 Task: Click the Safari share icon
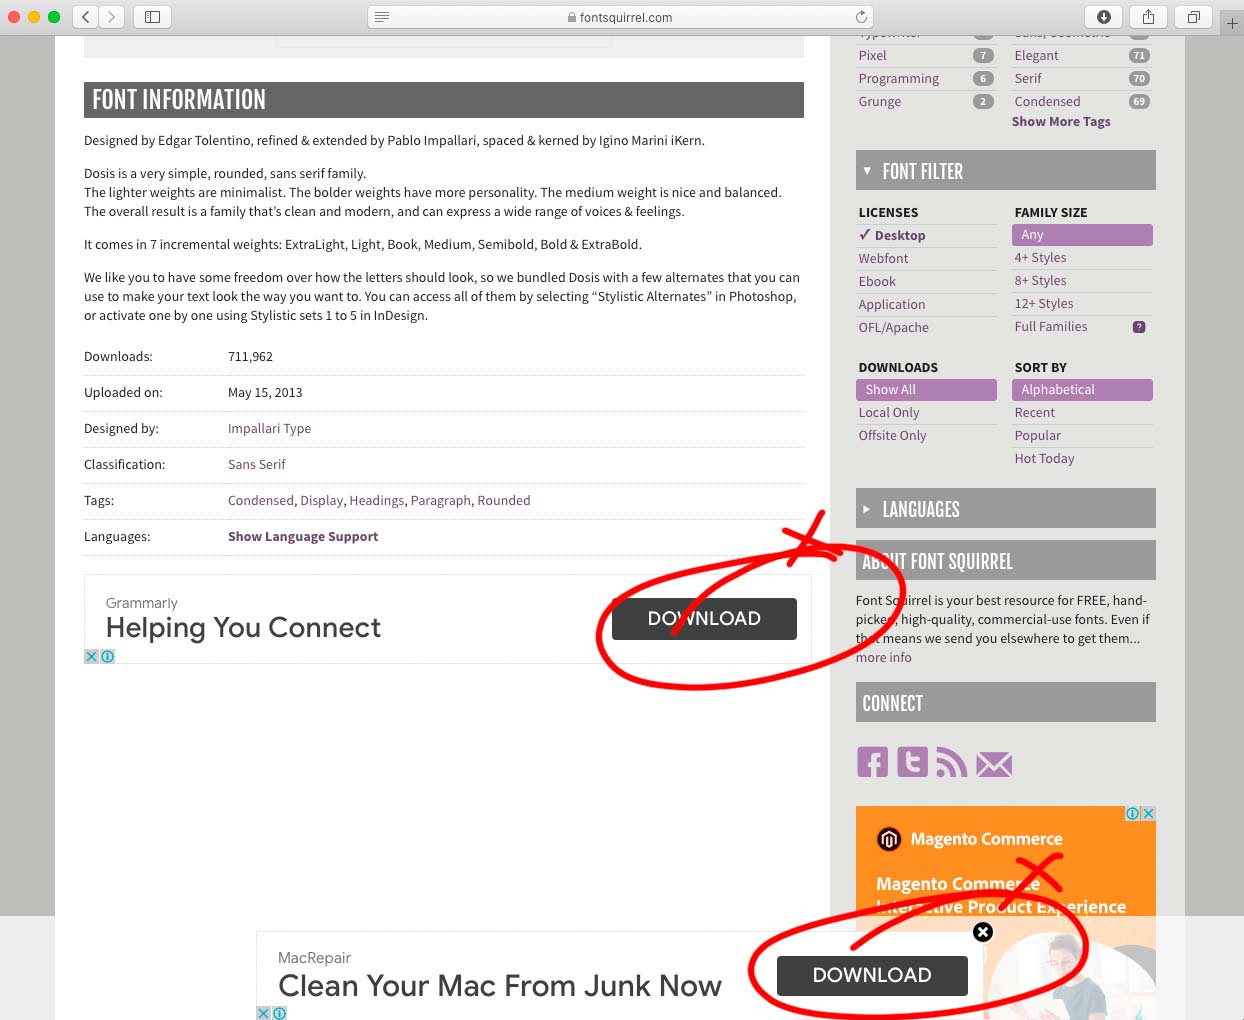click(x=1148, y=17)
